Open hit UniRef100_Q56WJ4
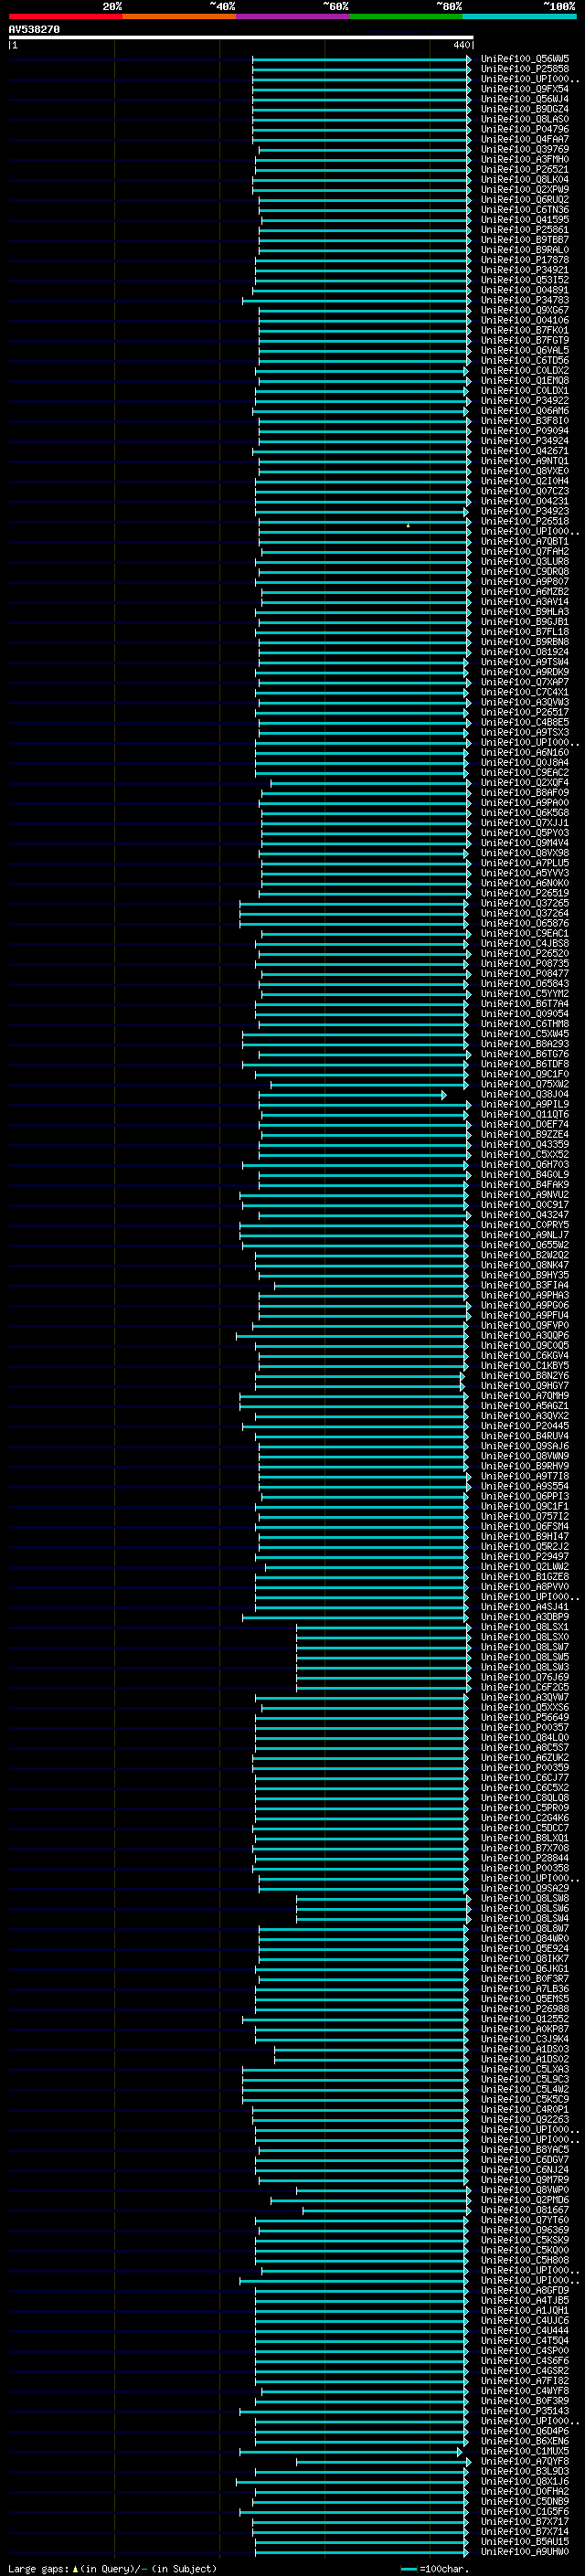Viewport: 585px width, 2576px height. [525, 100]
